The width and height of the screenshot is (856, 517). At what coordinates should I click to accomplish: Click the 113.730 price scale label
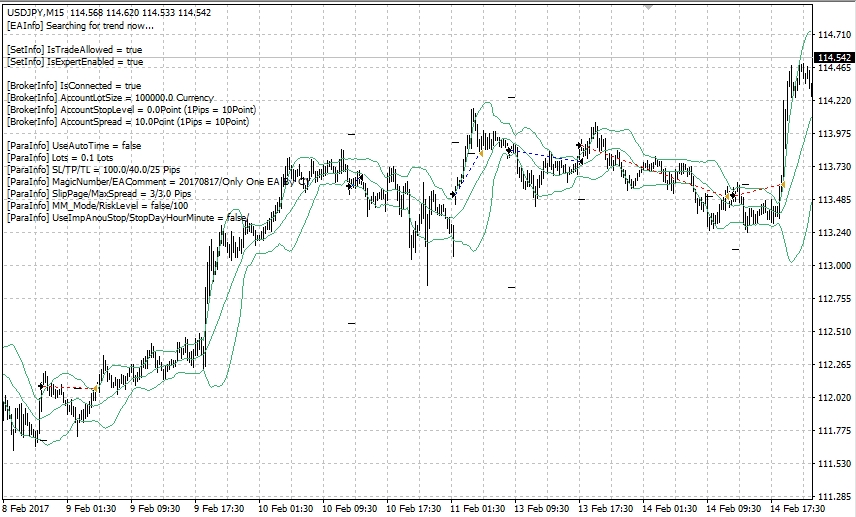(x=834, y=167)
